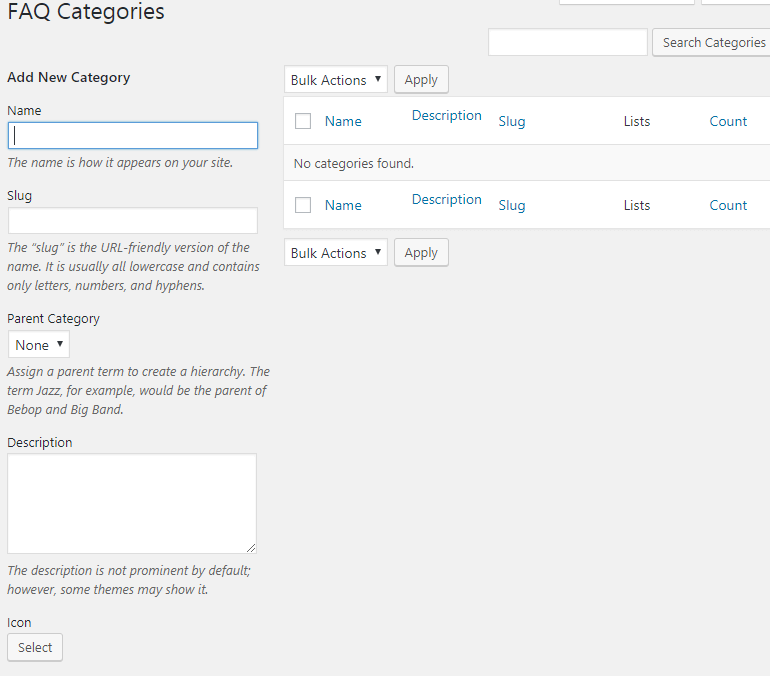The height and width of the screenshot is (676, 770).
Task: Click the search categories text box
Action: (567, 42)
